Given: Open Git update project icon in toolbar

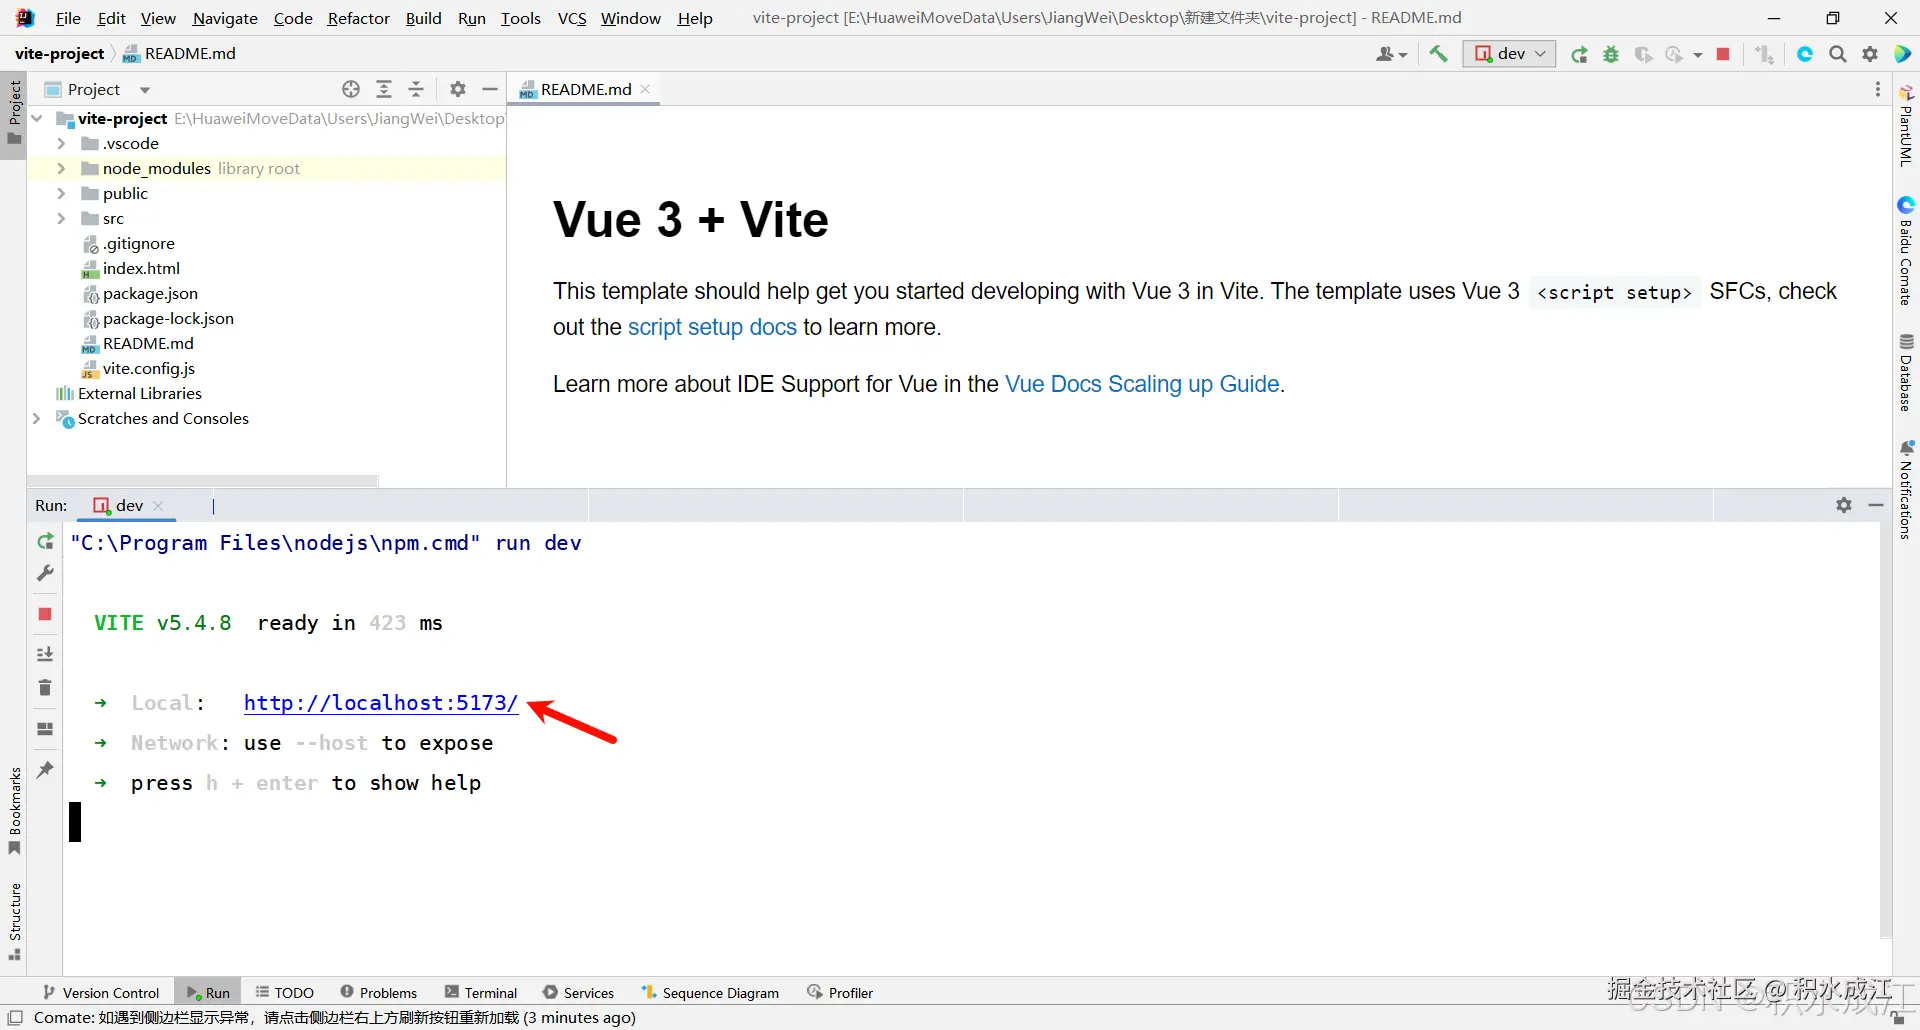Looking at the screenshot, I should (x=1764, y=54).
